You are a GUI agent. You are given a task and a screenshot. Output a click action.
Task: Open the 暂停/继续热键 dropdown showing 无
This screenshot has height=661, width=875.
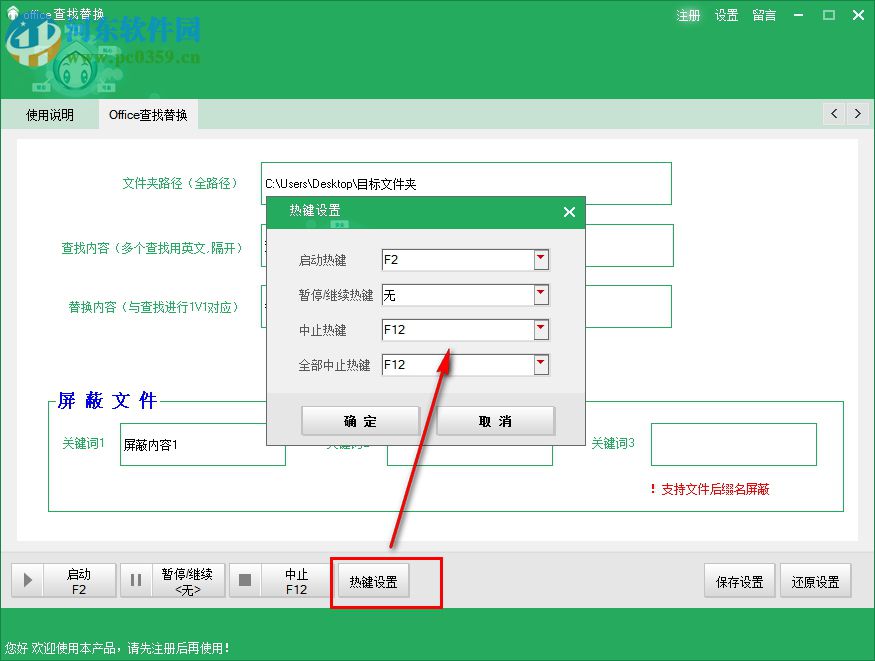(x=540, y=294)
